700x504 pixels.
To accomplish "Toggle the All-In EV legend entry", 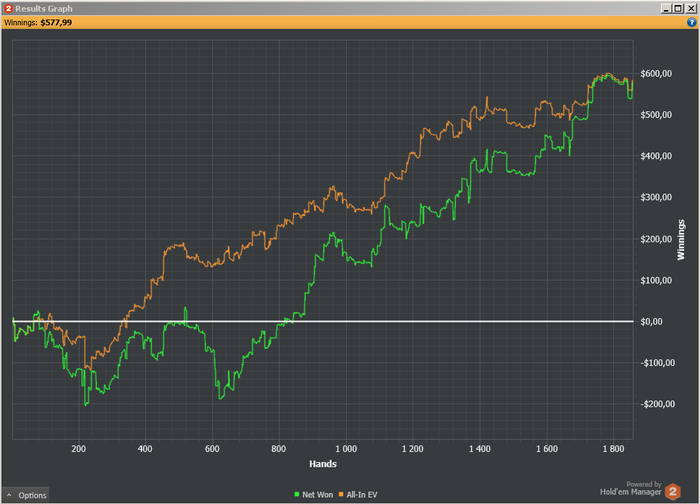I will point(358,495).
